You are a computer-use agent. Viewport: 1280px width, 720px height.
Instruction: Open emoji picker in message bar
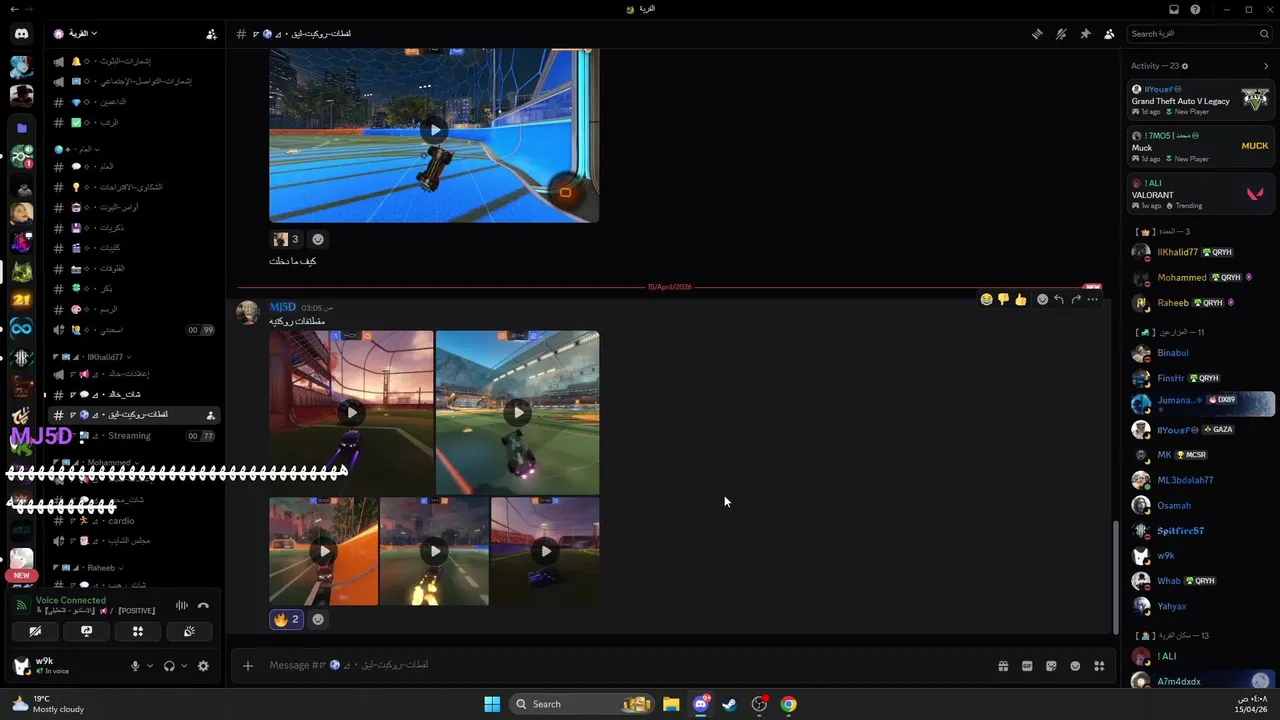pos(1075,666)
